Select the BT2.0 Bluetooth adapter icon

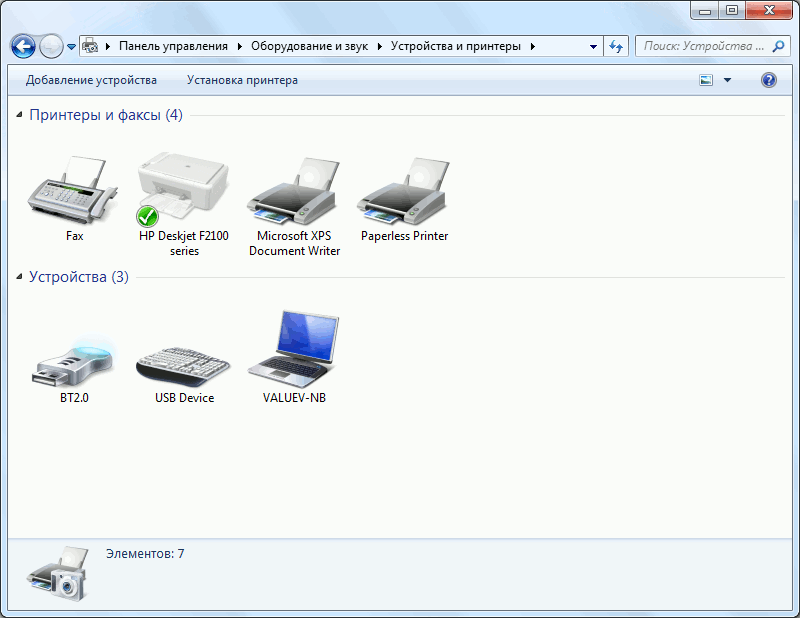74,355
